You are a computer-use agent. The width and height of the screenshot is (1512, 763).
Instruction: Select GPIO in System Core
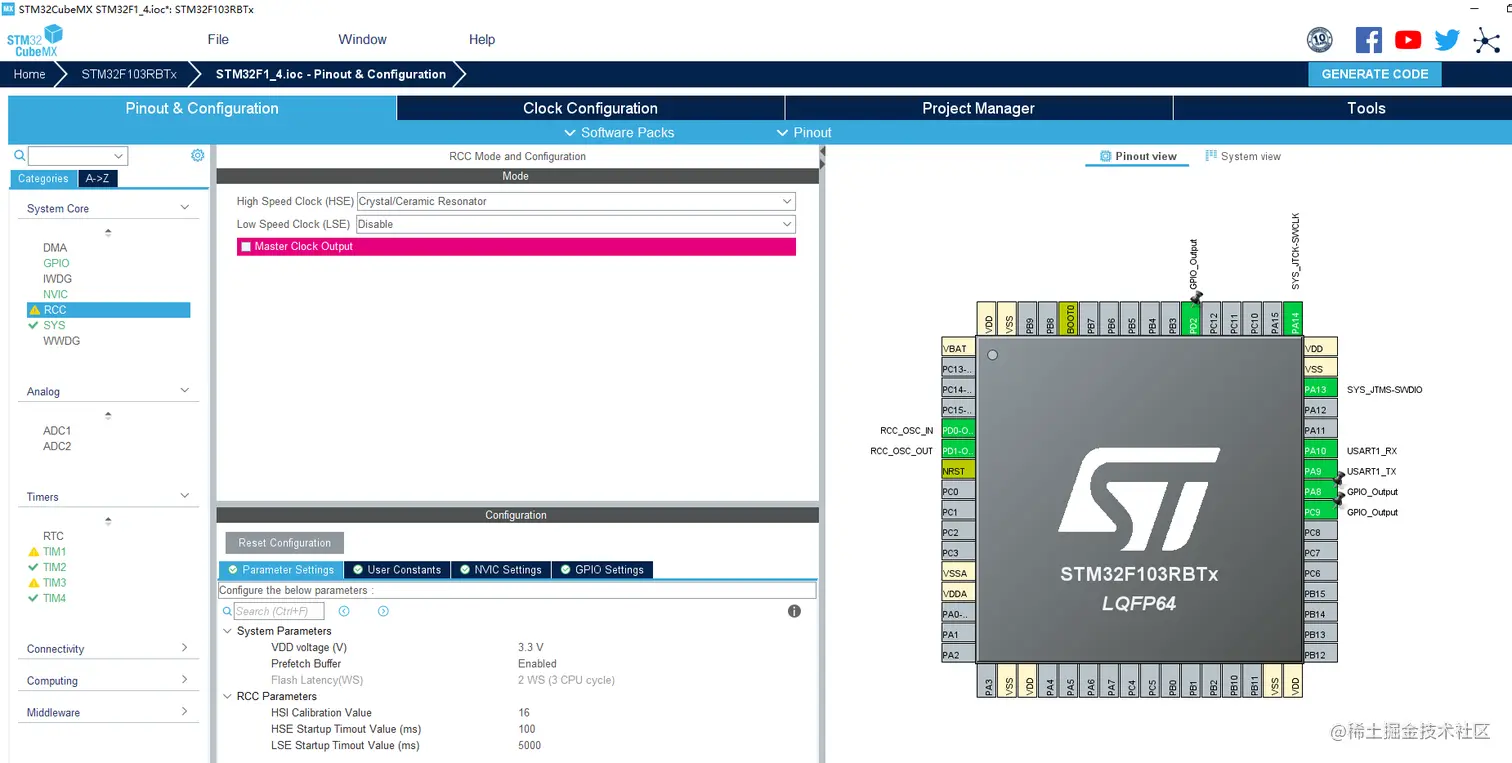coord(56,263)
